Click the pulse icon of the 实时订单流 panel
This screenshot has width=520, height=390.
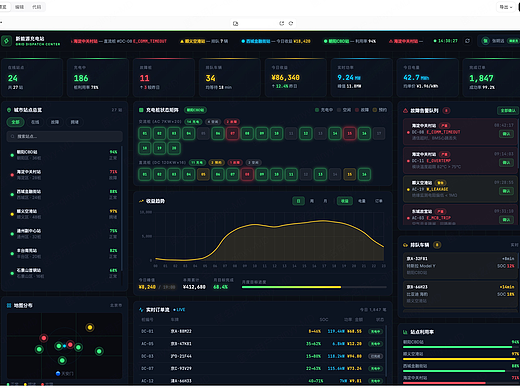[141, 310]
